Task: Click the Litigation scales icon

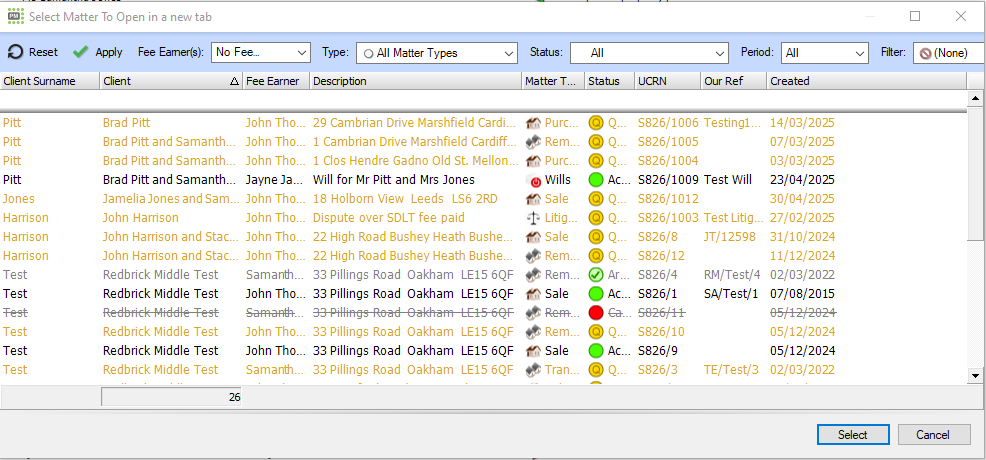Action: (x=534, y=218)
